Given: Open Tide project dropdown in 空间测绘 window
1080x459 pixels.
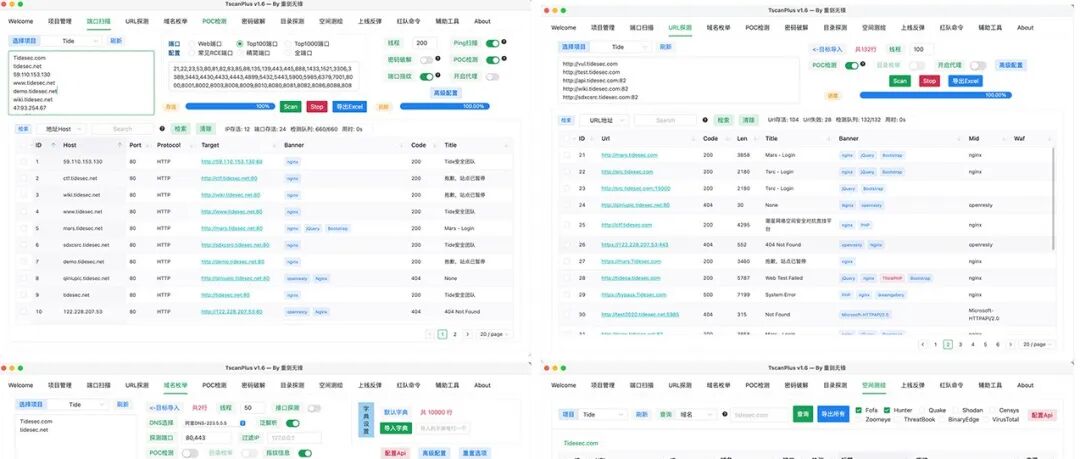Looking at the screenshot, I should click(x=603, y=415).
